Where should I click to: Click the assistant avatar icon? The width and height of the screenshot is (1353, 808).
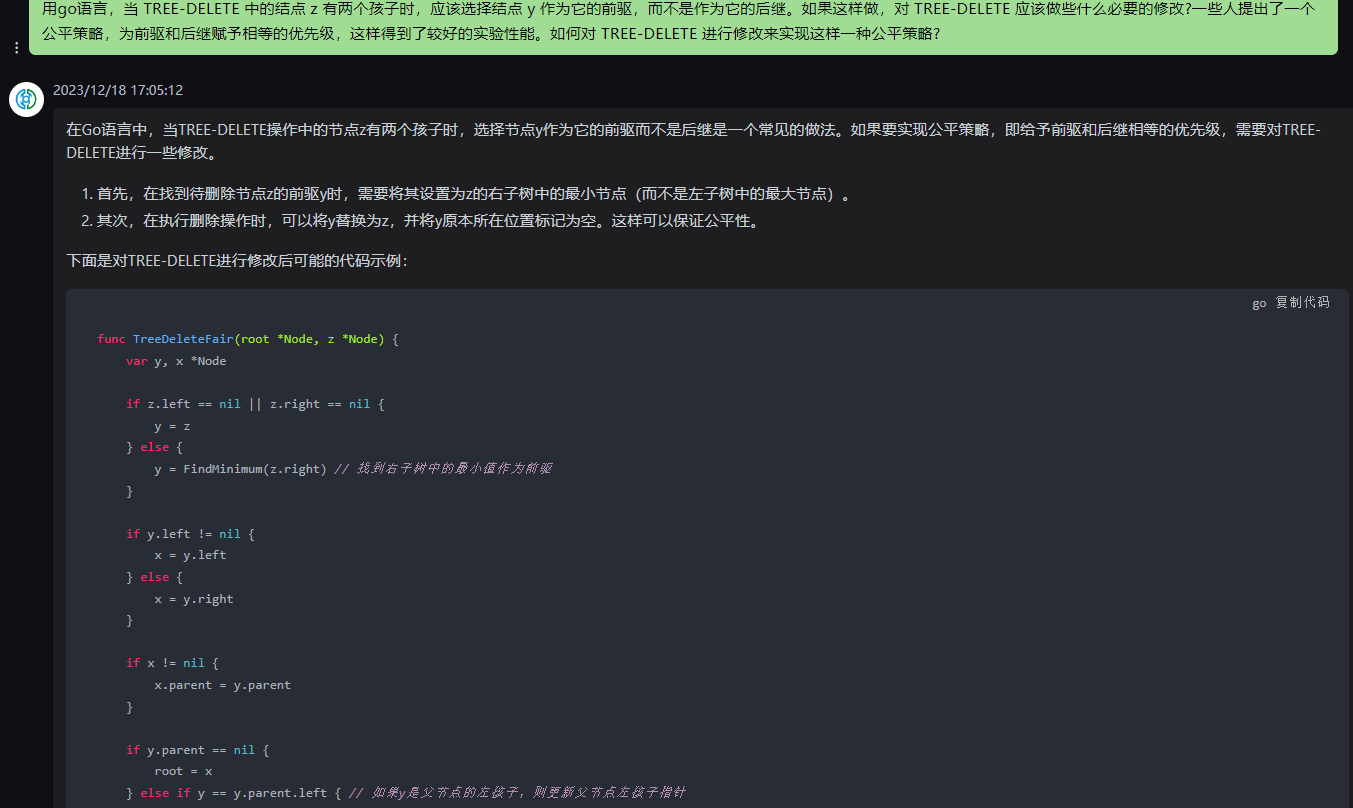26,100
